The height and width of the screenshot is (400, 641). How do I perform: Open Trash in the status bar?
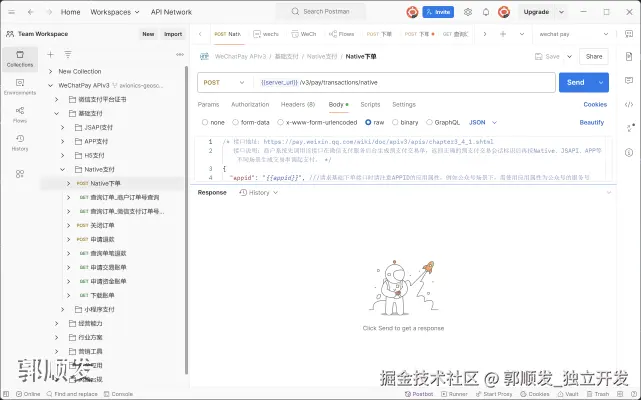coord(598,394)
